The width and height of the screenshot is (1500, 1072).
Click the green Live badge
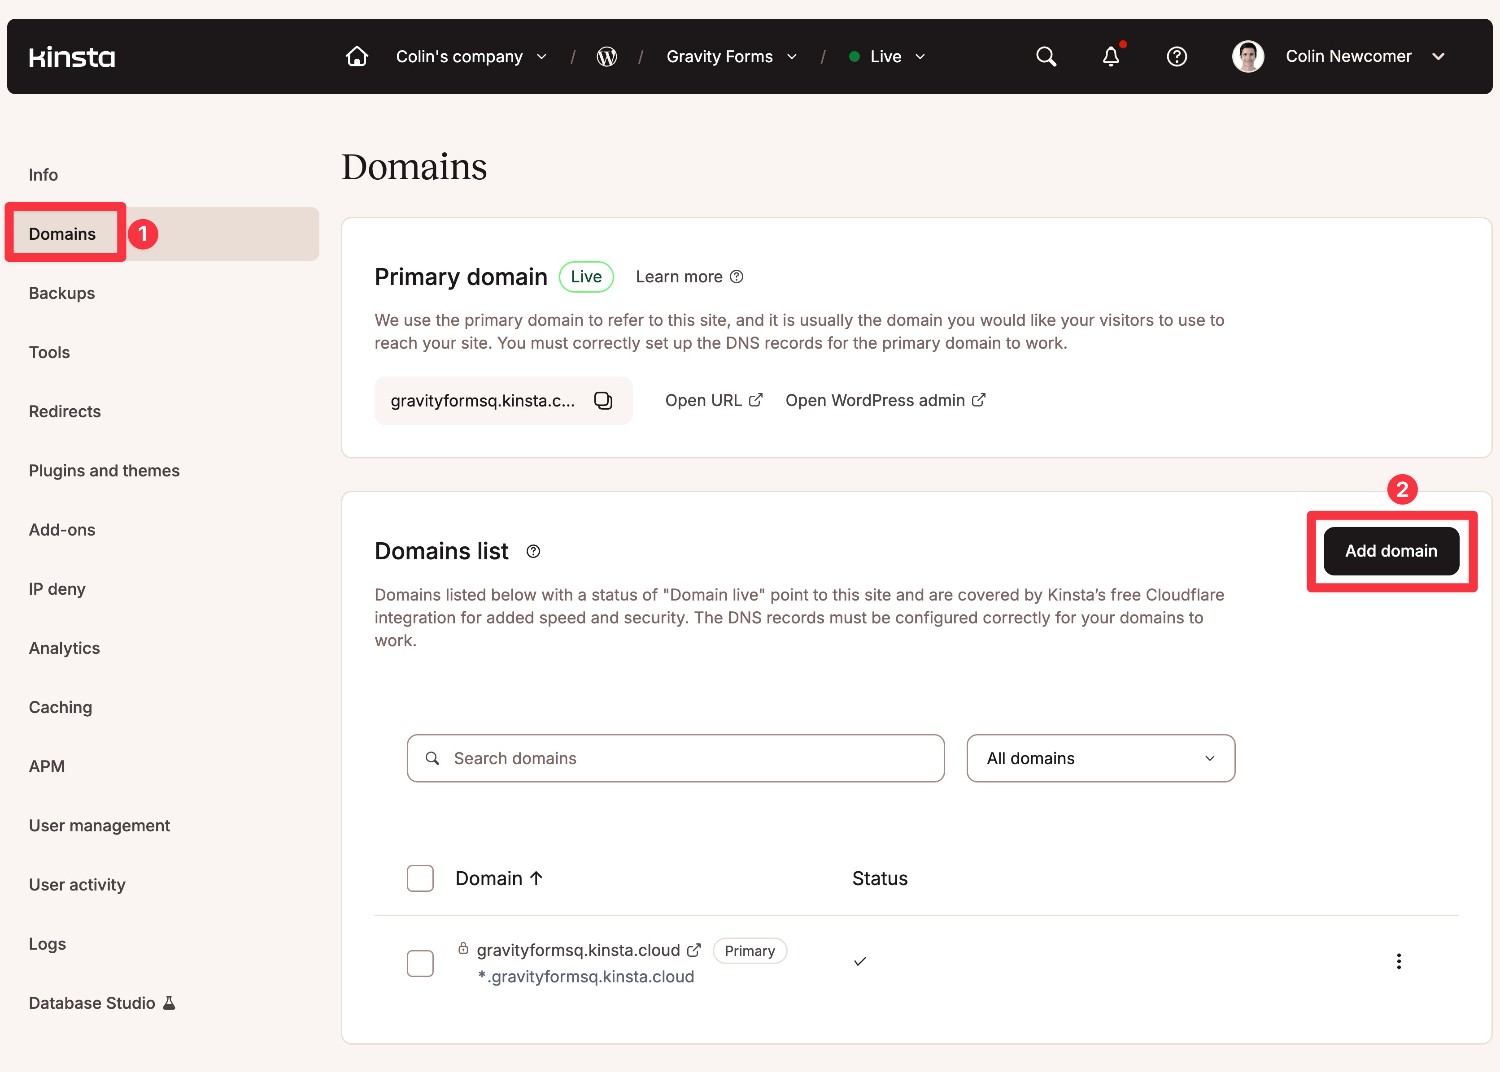pyautogui.click(x=586, y=277)
